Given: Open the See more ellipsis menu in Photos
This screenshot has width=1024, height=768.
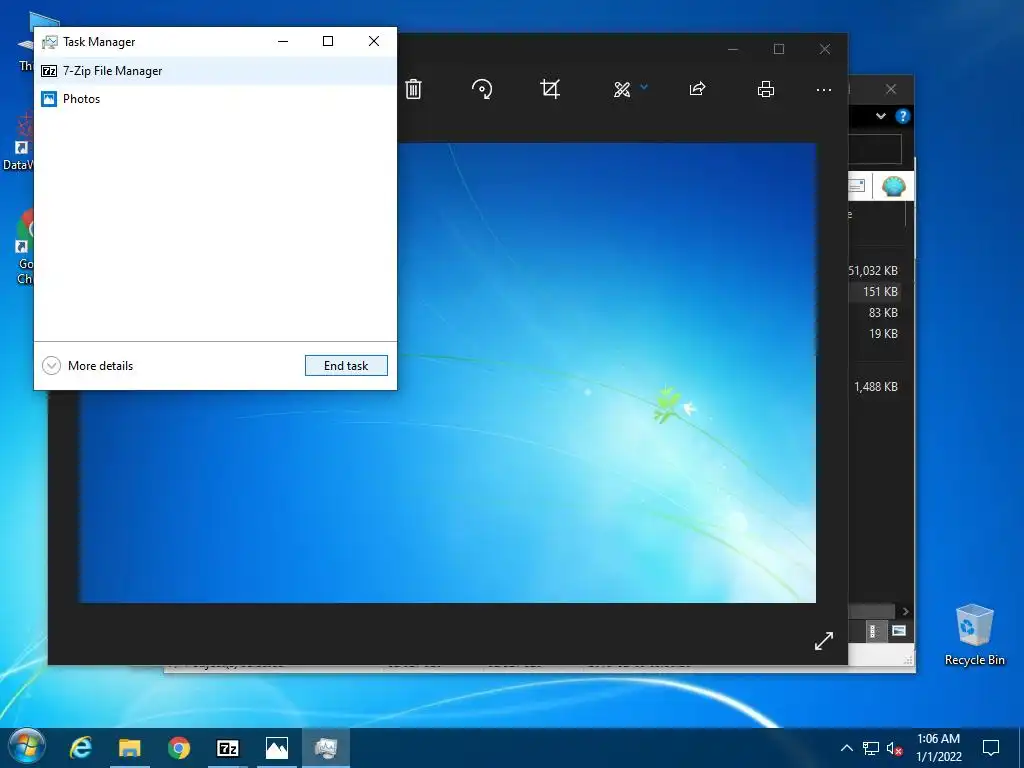Looking at the screenshot, I should pos(824,90).
